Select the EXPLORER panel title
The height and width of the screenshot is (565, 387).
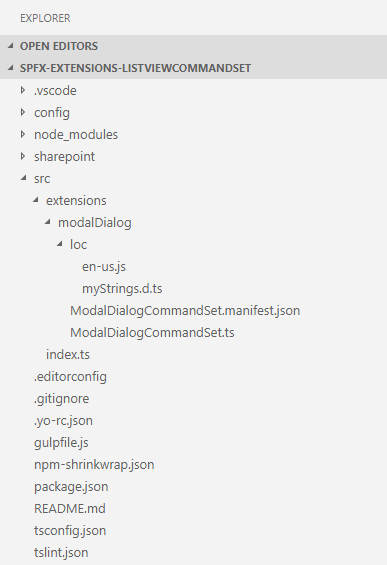(45, 18)
